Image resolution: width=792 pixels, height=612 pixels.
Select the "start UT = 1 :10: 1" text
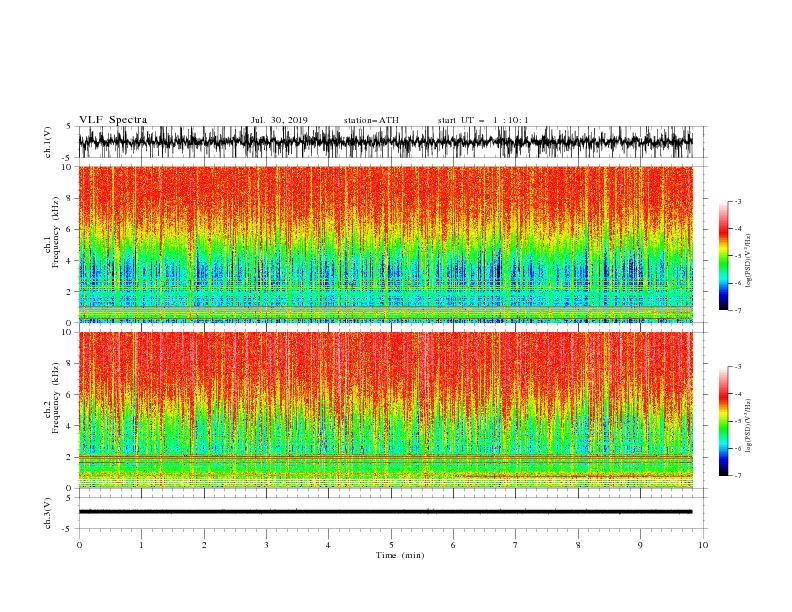[483, 120]
